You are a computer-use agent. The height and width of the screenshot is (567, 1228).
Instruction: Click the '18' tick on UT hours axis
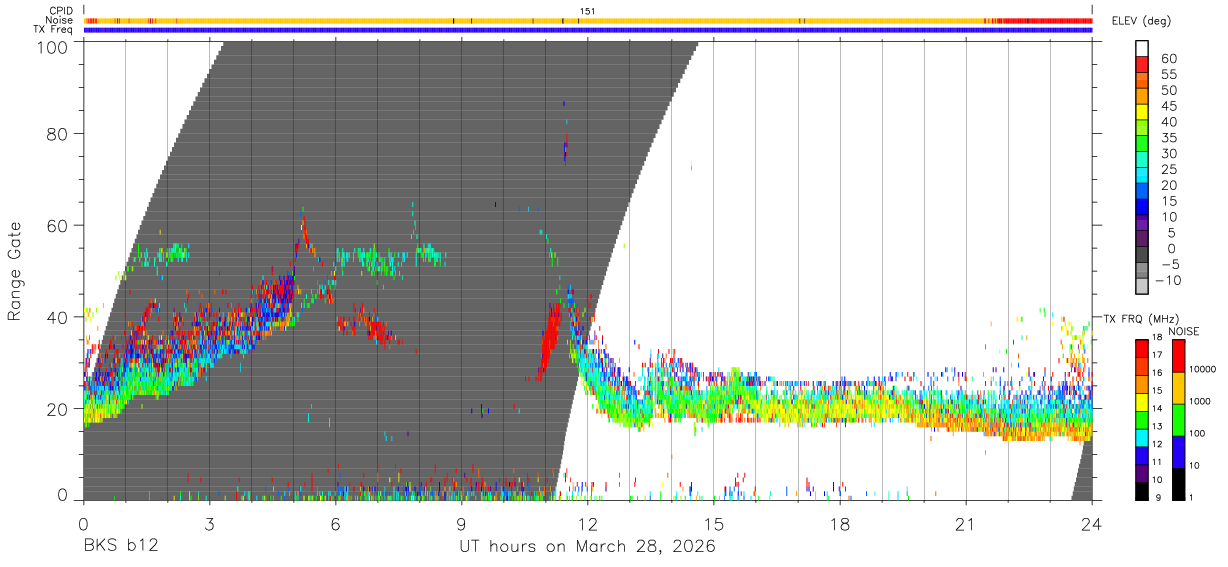click(x=840, y=523)
